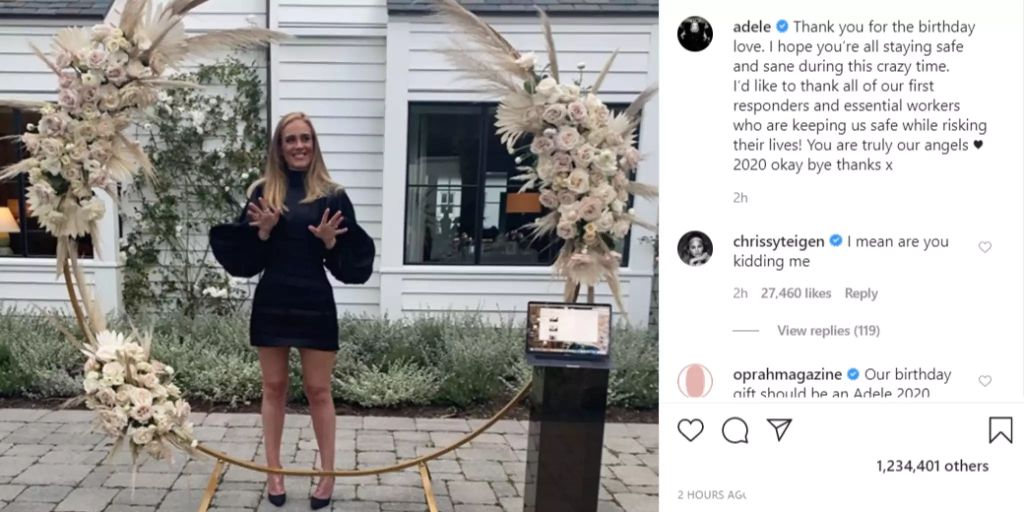Click the verified badge next to chrissyteigen
This screenshot has height=512, width=1024.
coord(835,241)
